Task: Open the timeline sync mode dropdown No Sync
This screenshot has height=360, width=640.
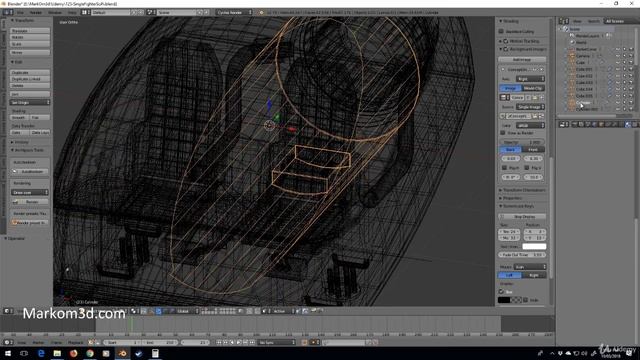Action: pos(276,342)
